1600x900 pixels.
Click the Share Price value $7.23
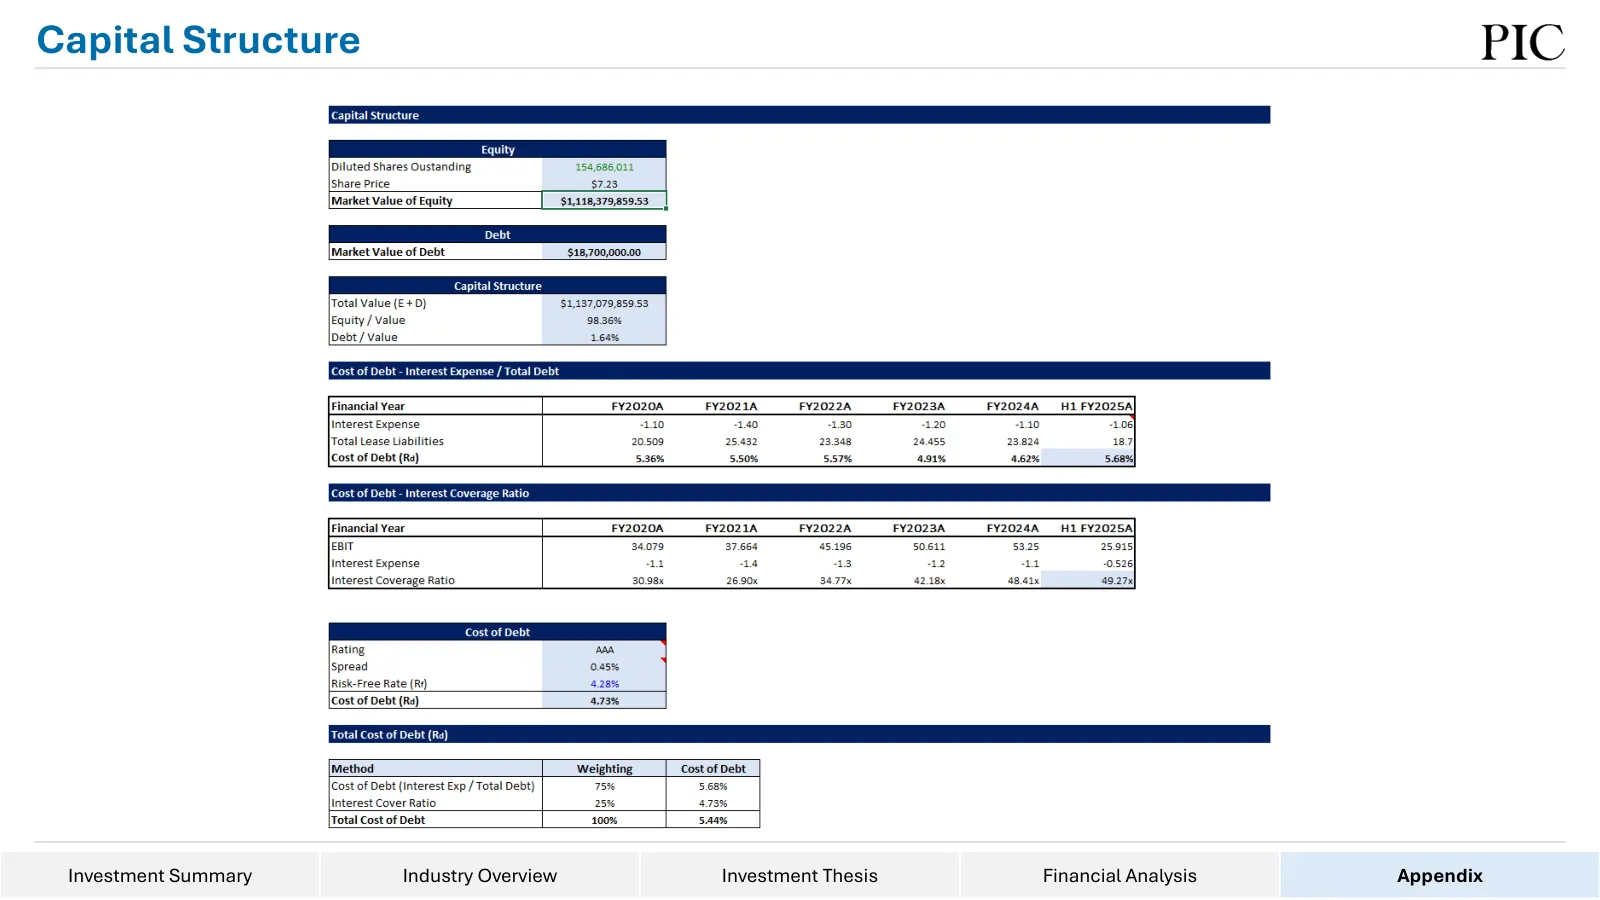click(x=604, y=184)
